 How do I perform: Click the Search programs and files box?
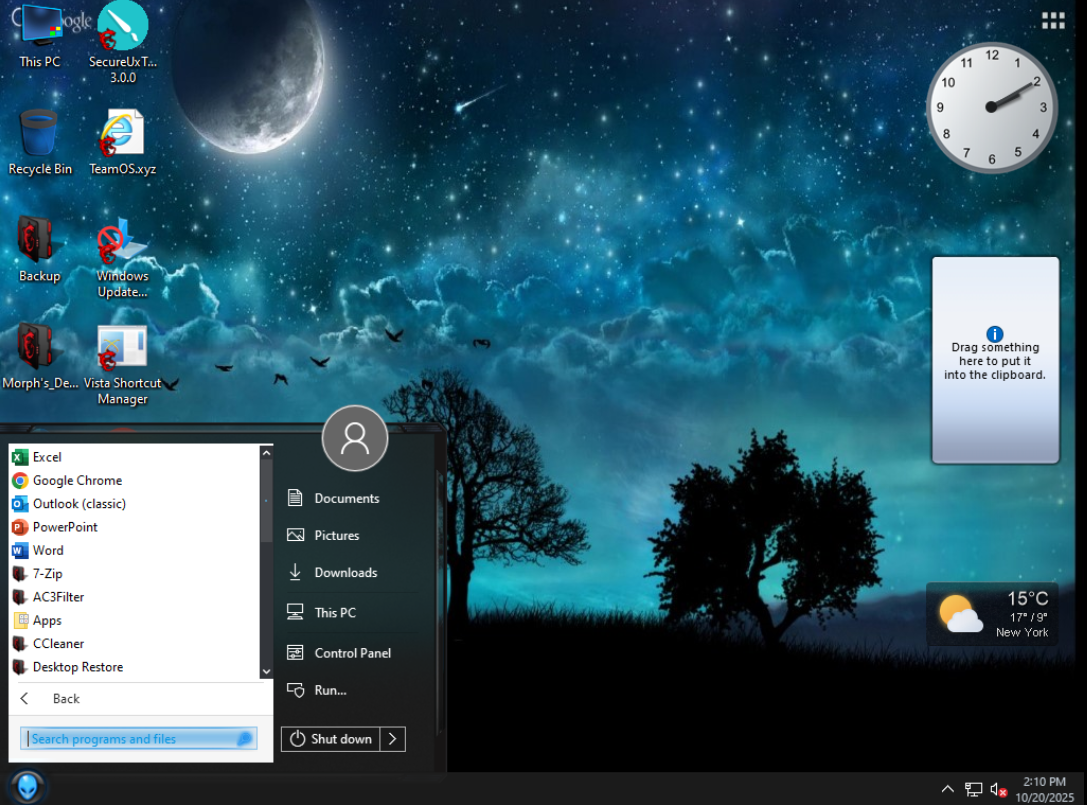coord(139,739)
